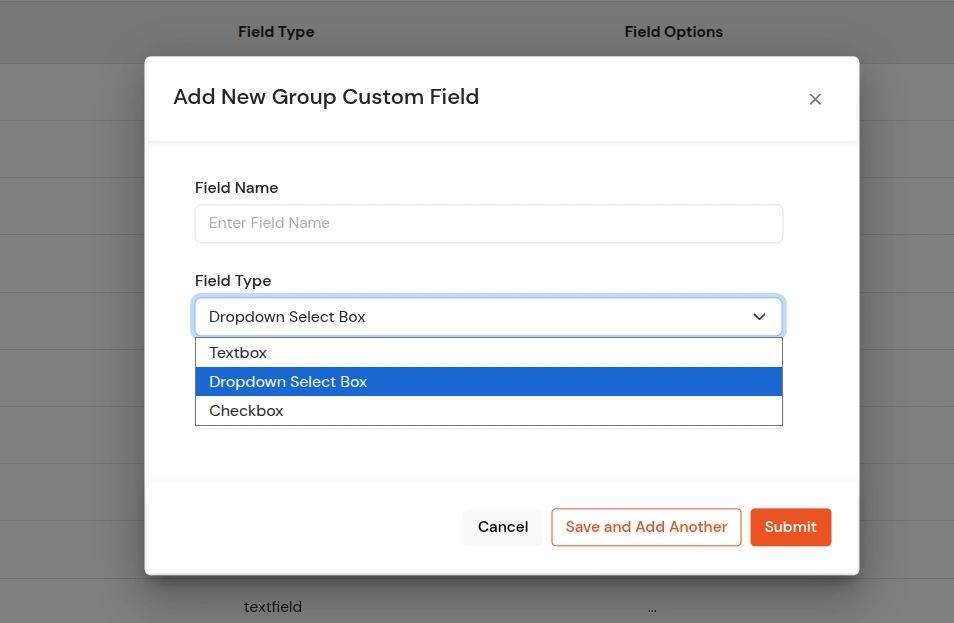This screenshot has height=623, width=954.
Task: Open the Field Type chevron arrow
Action: coord(759,316)
